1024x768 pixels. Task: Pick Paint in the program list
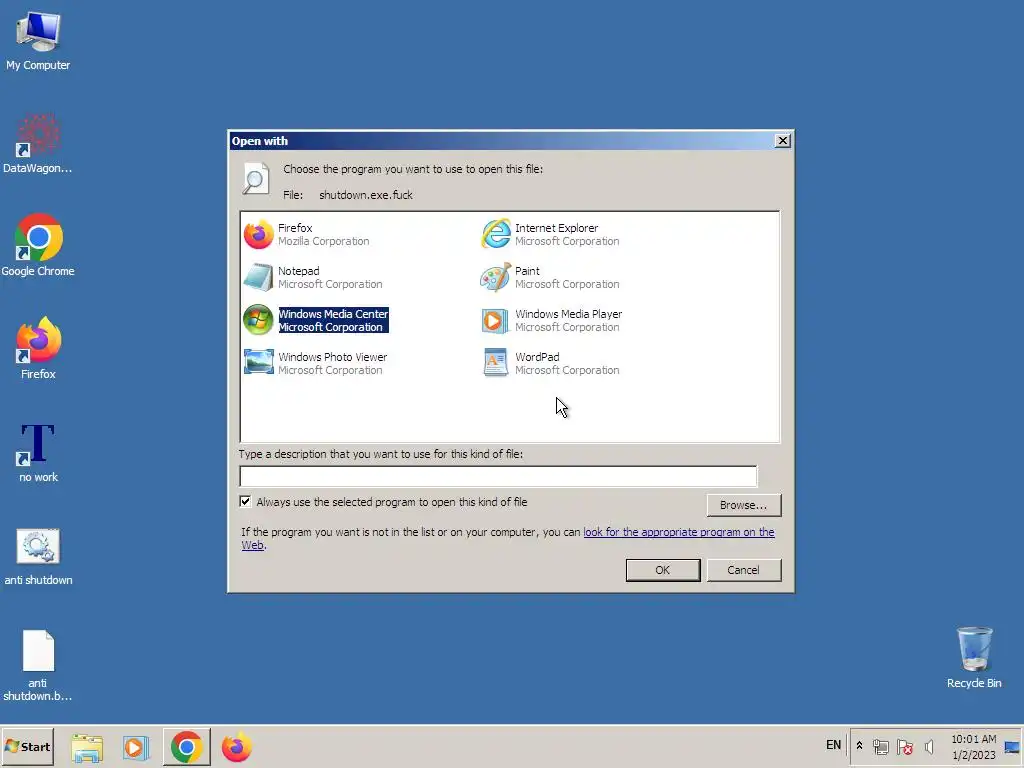pyautogui.click(x=551, y=278)
